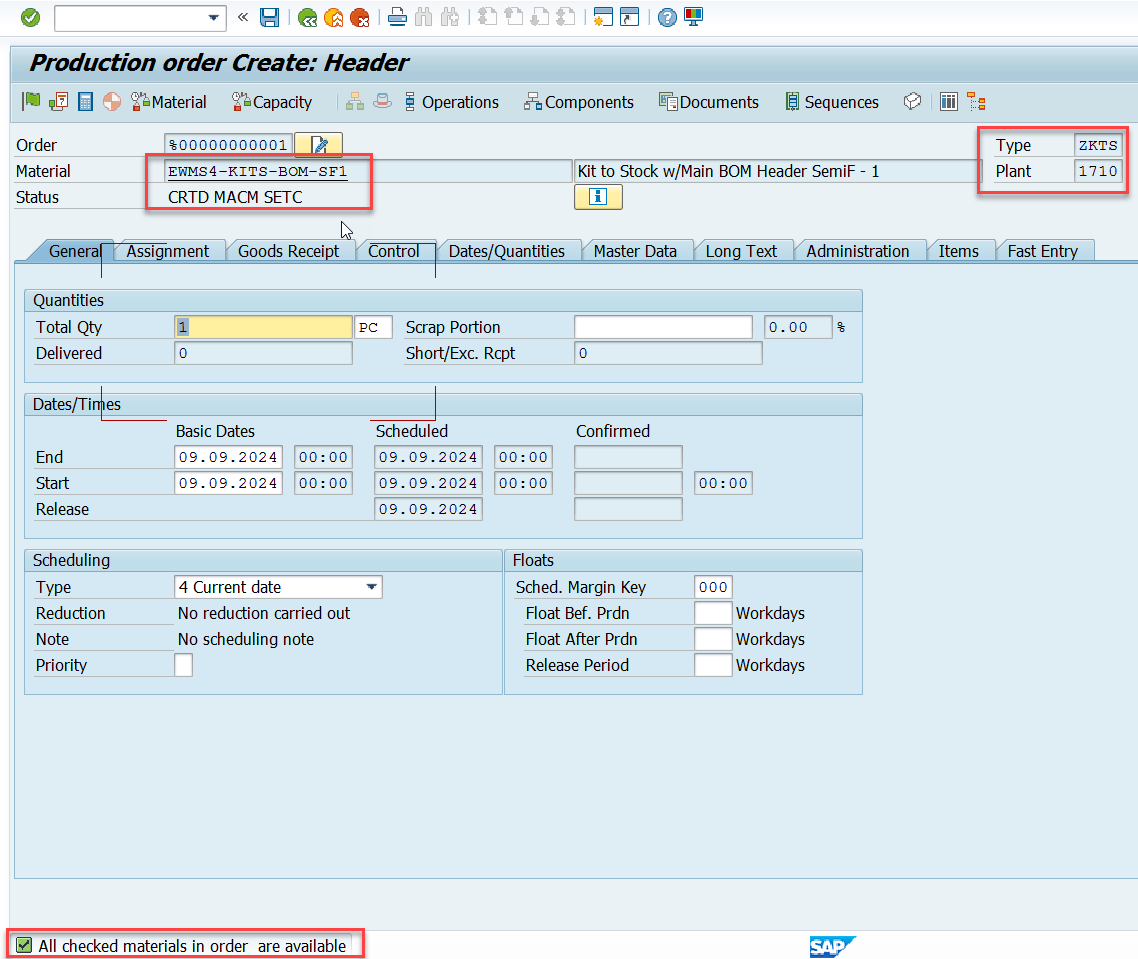Open Sequences overview
This screenshot has height=959, width=1138.
[832, 102]
